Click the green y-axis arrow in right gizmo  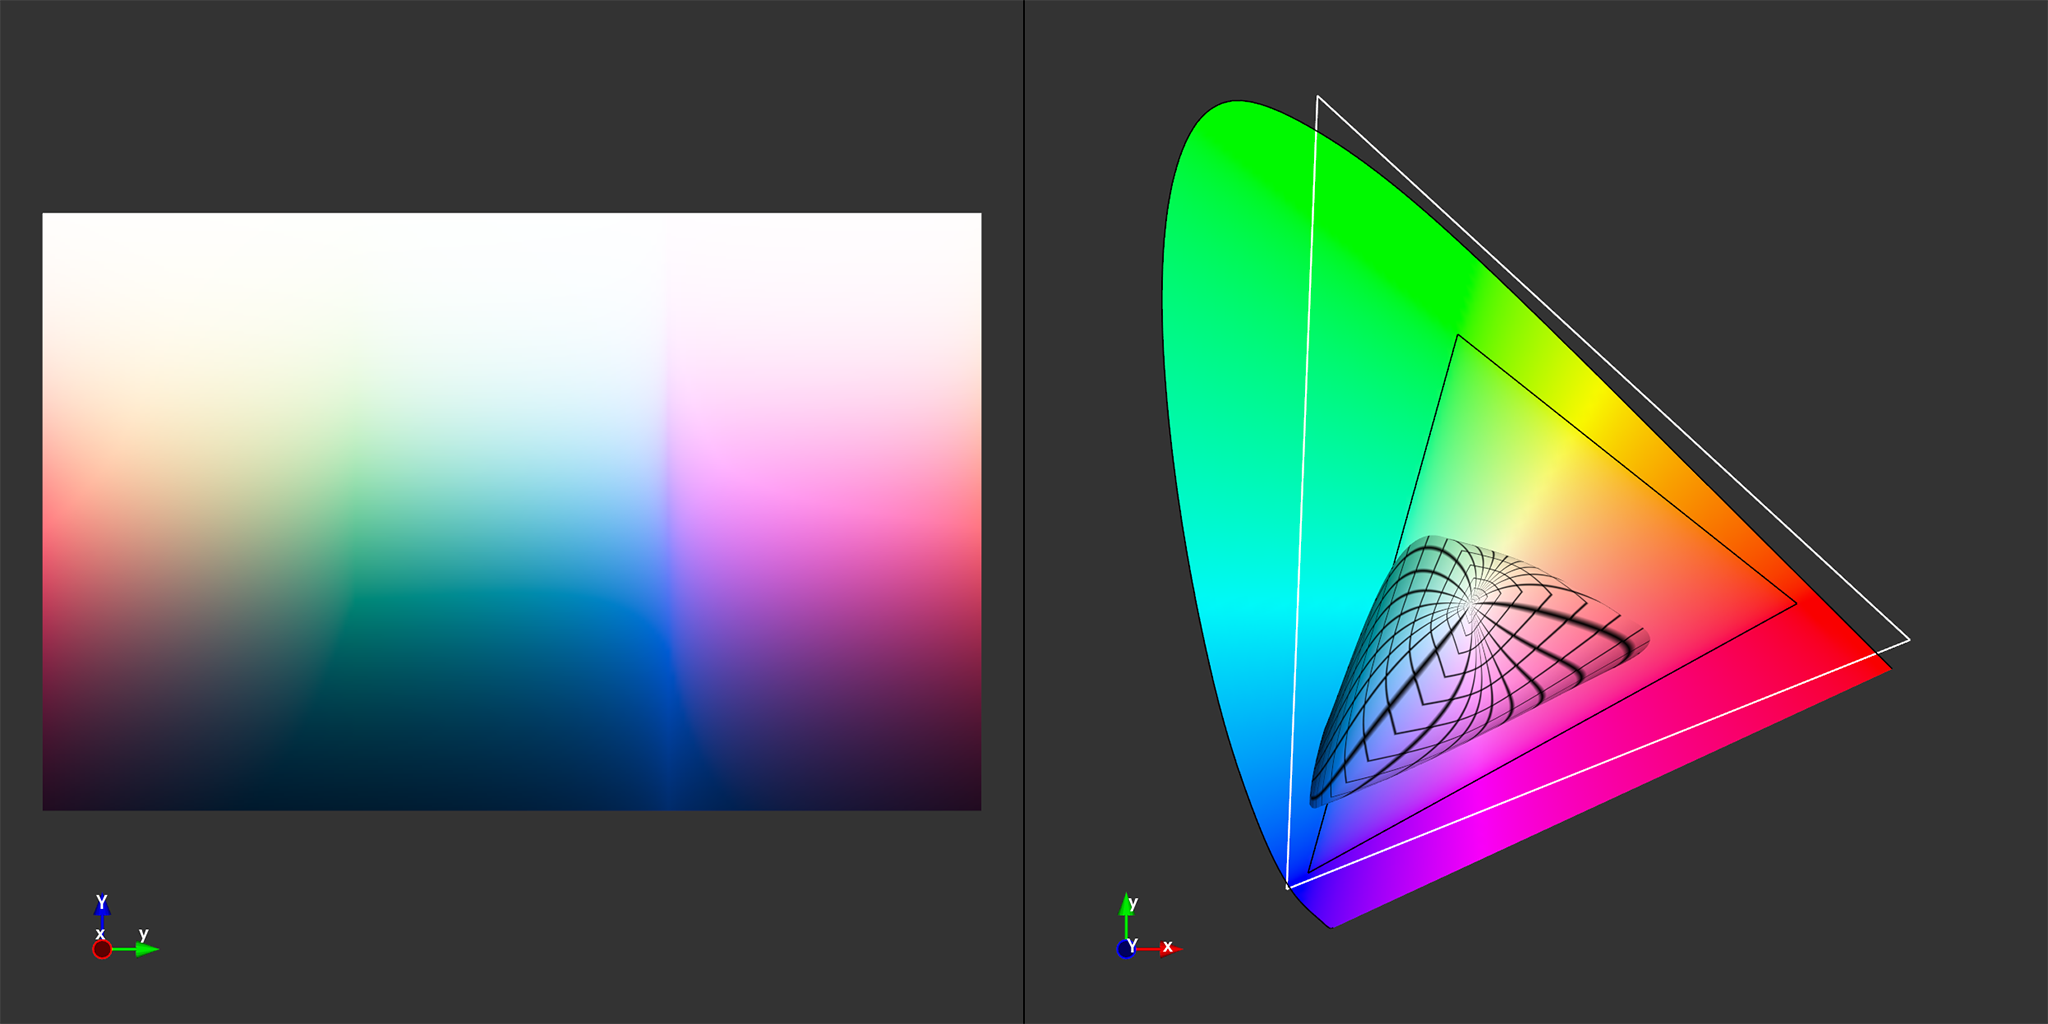[x=1127, y=904]
